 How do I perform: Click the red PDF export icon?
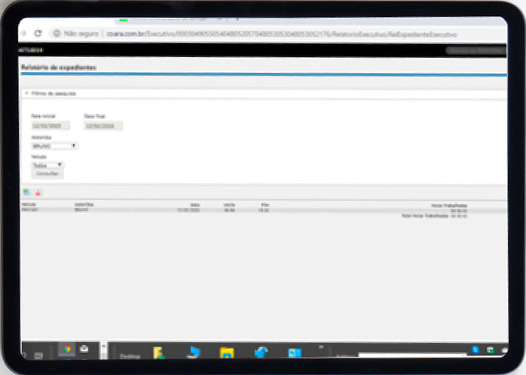pos(38,193)
